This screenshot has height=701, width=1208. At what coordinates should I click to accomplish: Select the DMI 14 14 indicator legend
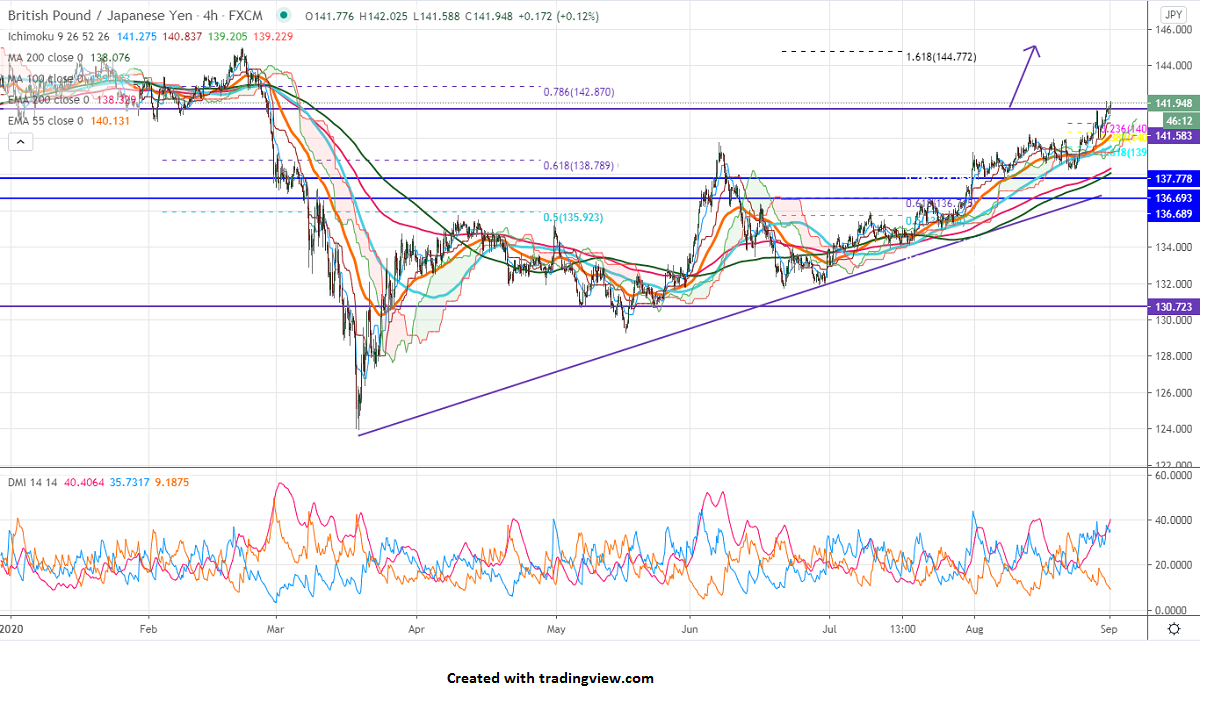pos(34,482)
